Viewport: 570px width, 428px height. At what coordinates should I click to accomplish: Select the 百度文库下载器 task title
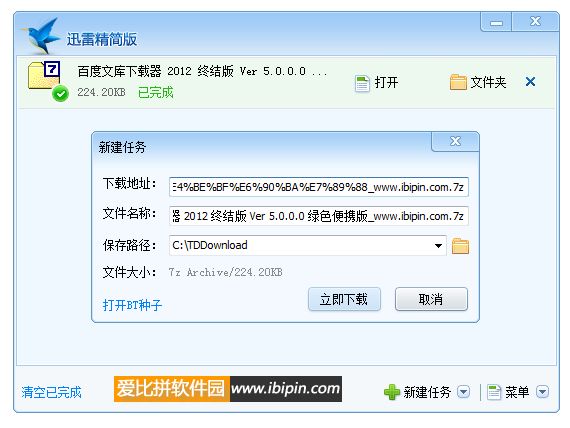pyautogui.click(x=202, y=71)
